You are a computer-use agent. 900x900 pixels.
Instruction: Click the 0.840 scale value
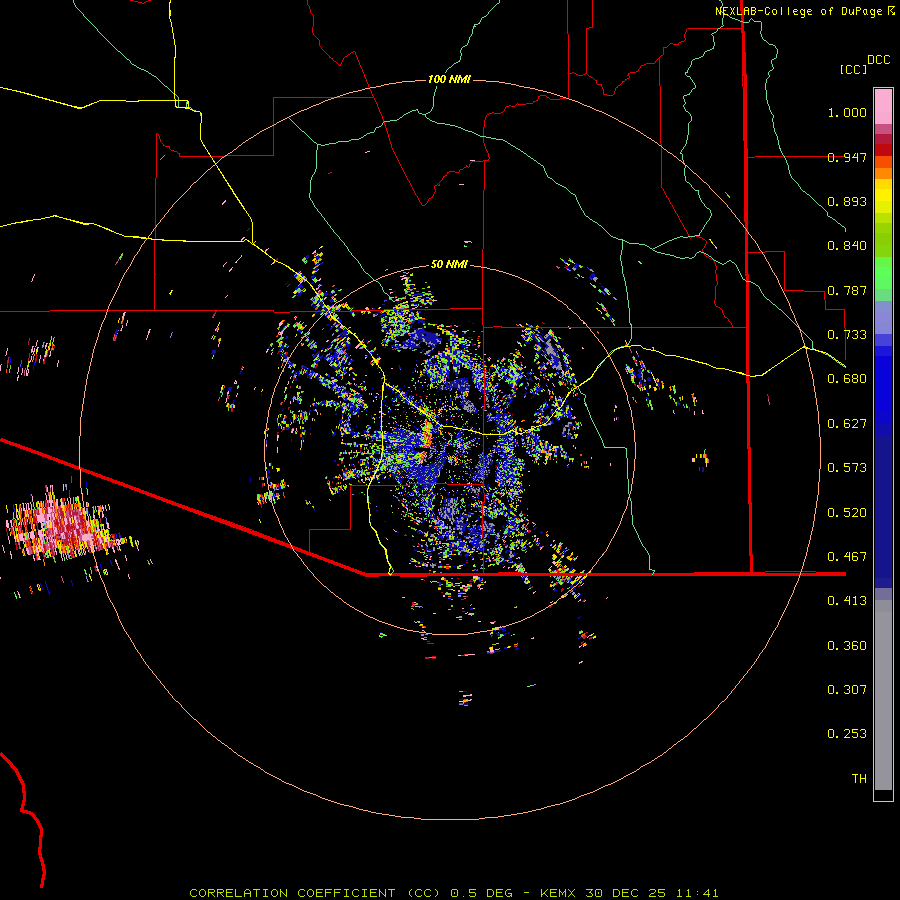(x=847, y=246)
